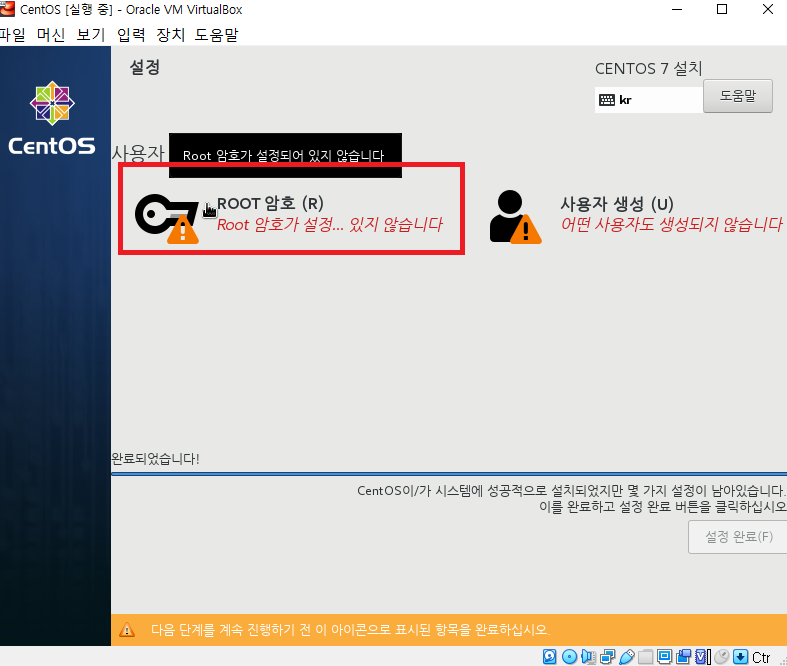Click the mouse integration status icon

722,656
